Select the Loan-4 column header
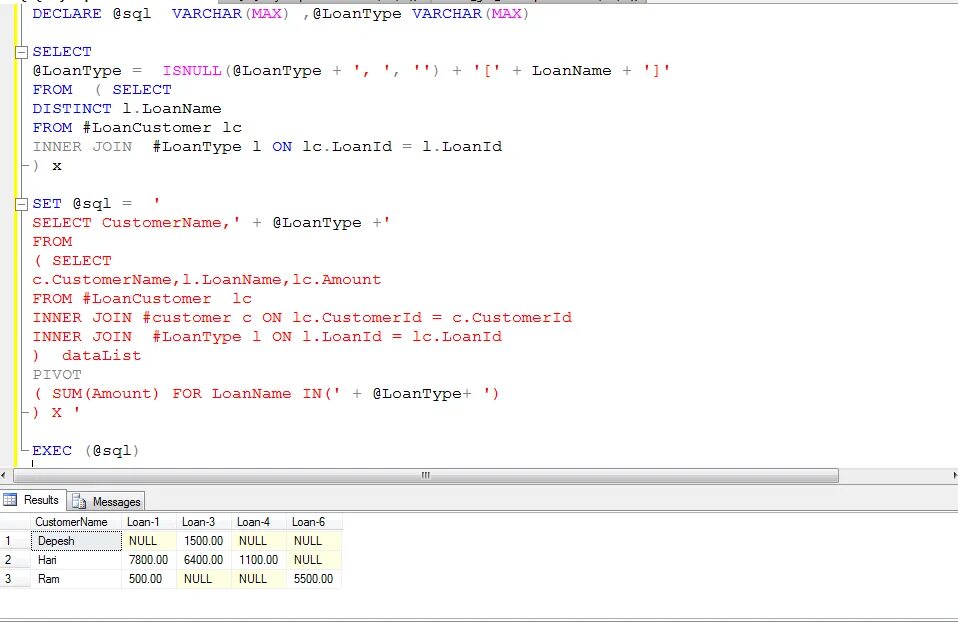The height and width of the screenshot is (622, 958). [x=259, y=522]
